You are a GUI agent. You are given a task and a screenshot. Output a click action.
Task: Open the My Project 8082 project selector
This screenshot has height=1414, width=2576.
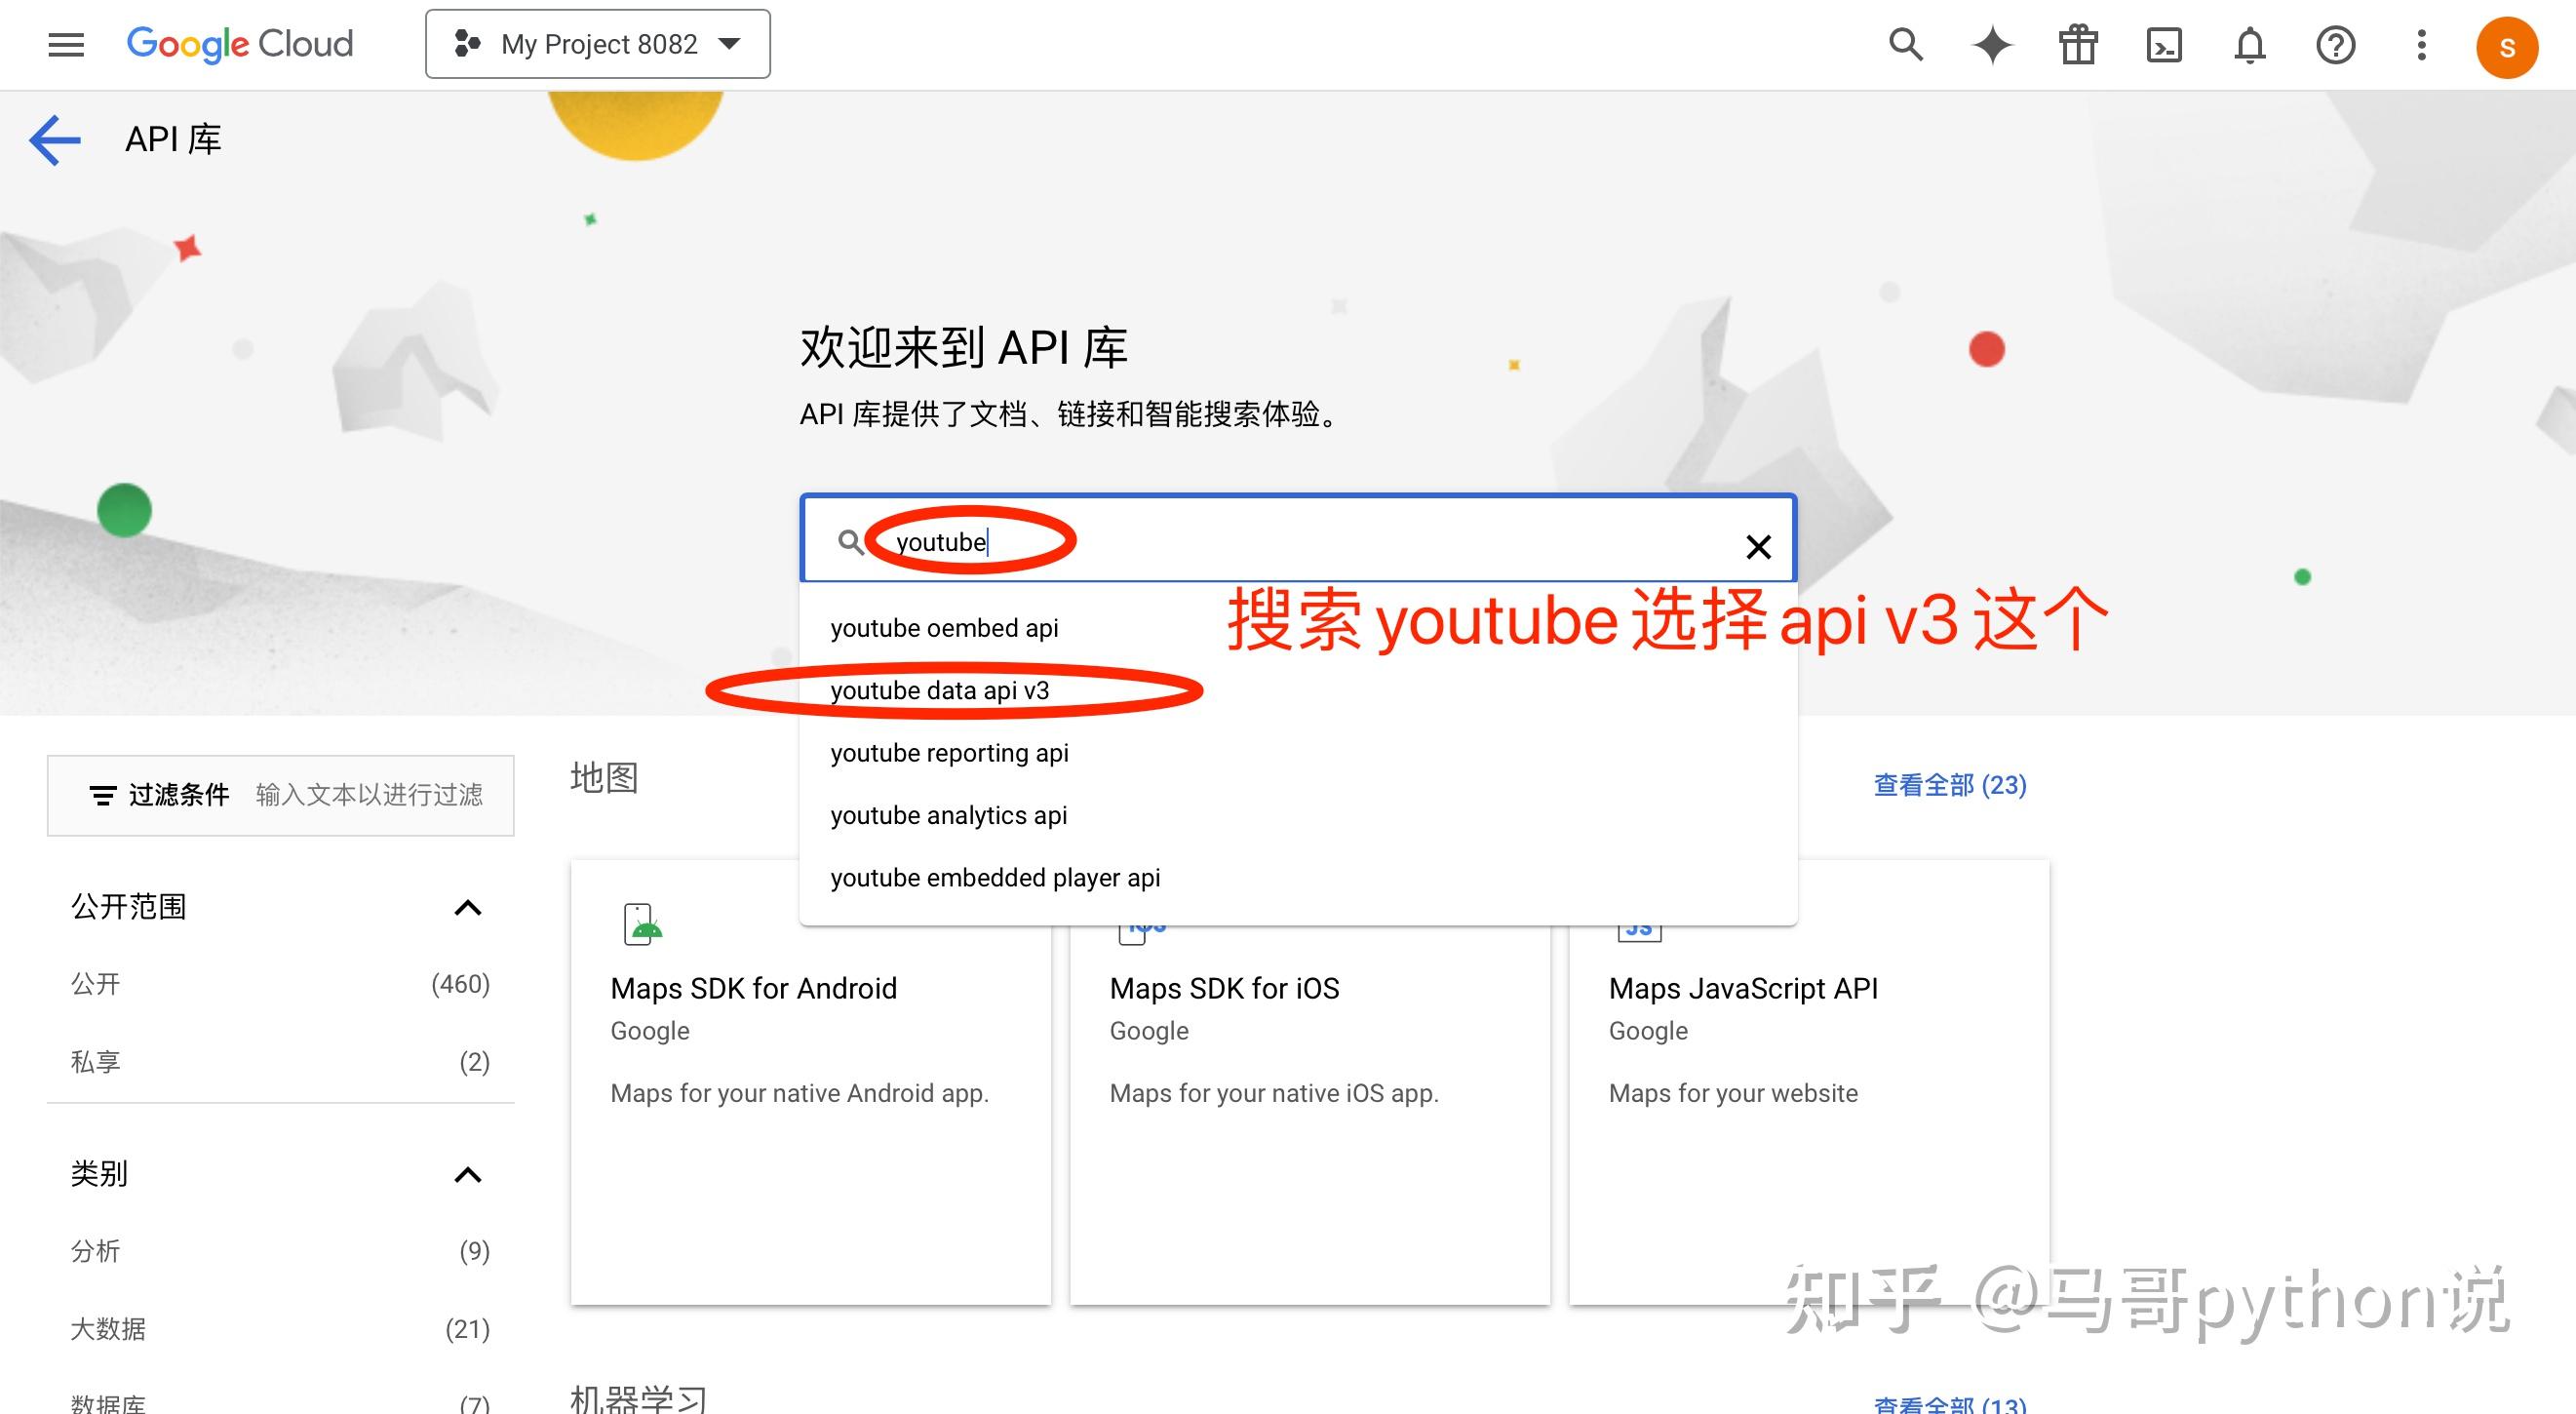click(x=597, y=44)
